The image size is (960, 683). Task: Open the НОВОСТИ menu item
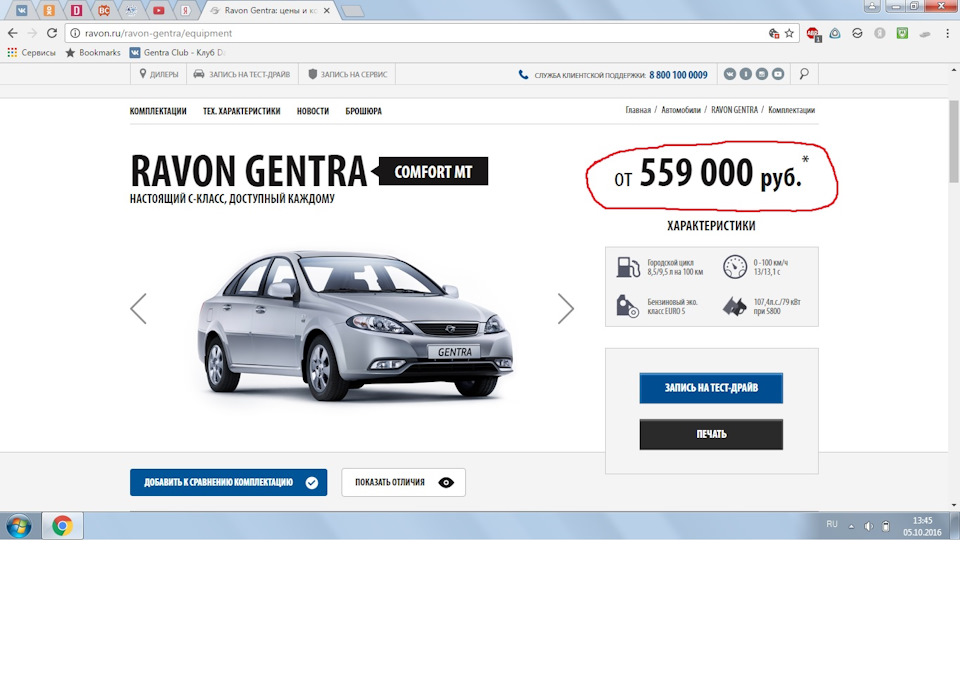pos(313,111)
